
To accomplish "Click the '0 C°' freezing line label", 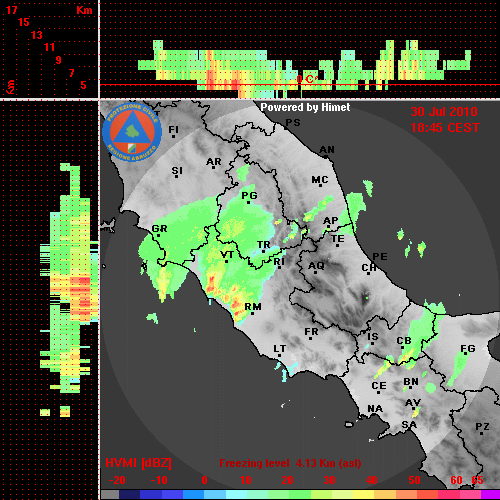I will pyautogui.click(x=307, y=79).
